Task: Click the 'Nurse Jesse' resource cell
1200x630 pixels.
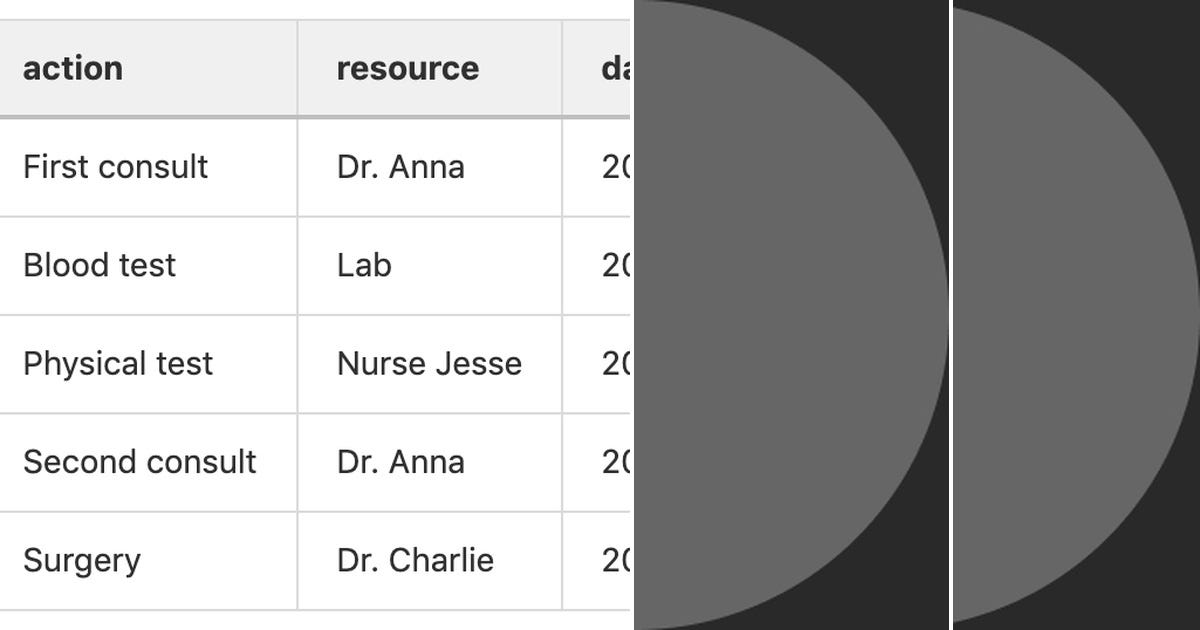Action: (x=430, y=363)
